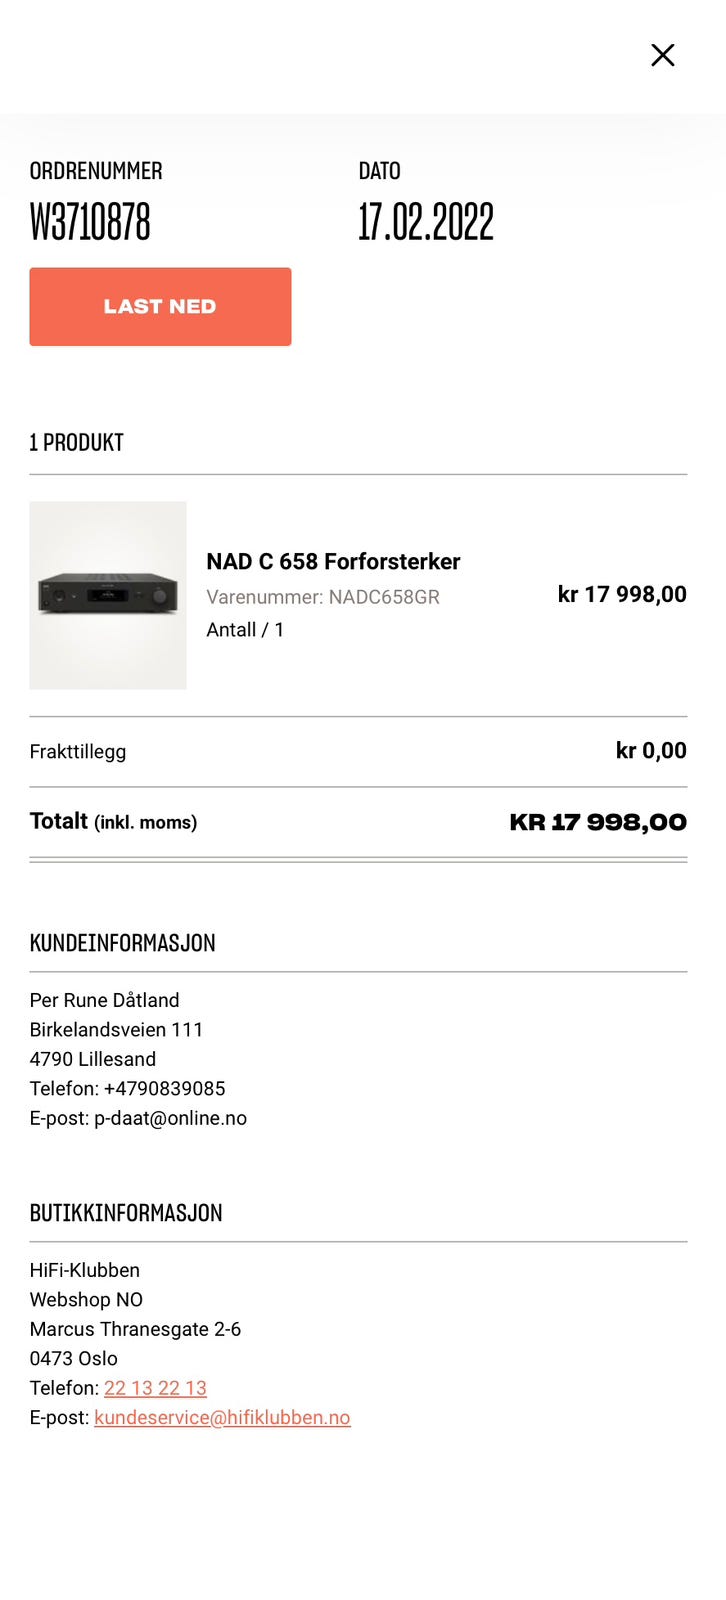Click the KUNDEINFORMASJON section heading
The width and height of the screenshot is (726, 1600).
[x=122, y=942]
